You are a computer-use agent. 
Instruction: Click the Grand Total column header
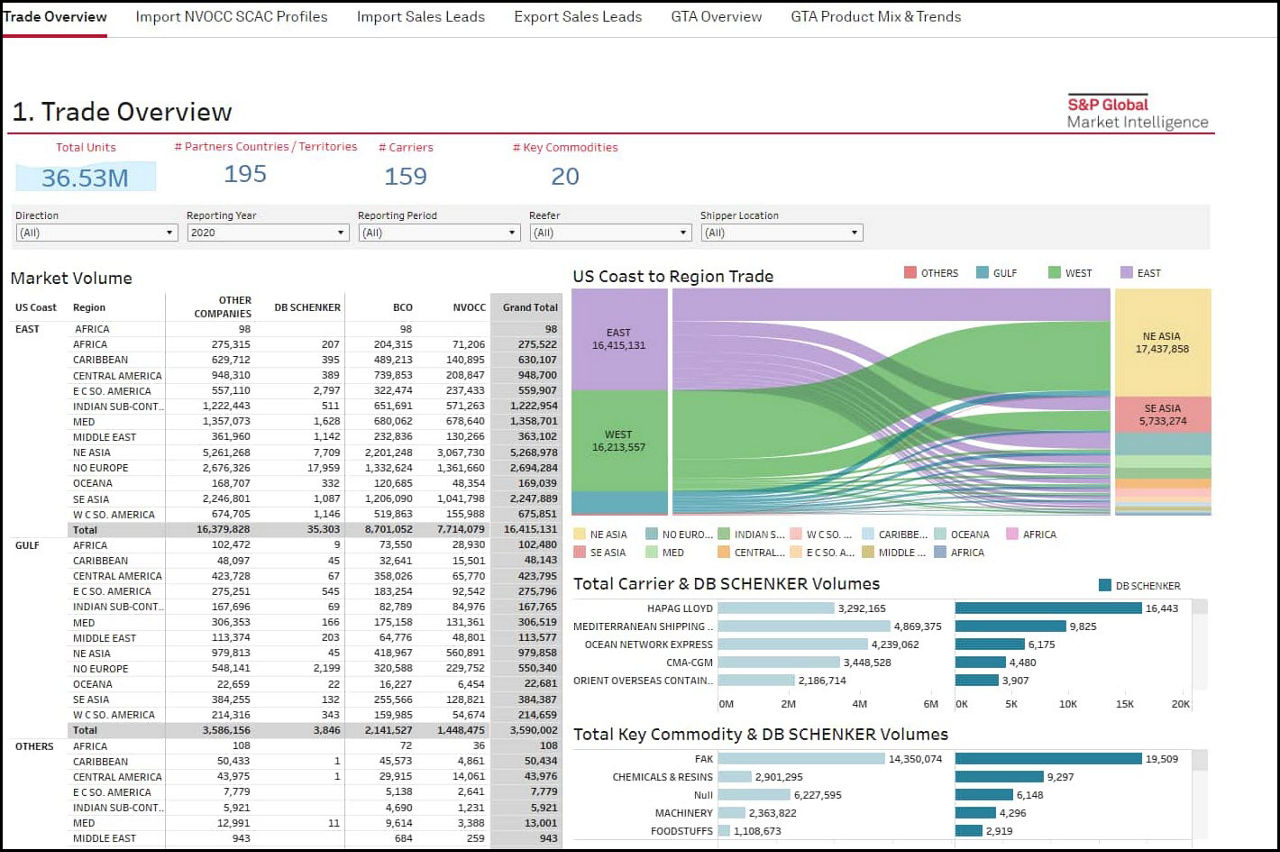[530, 307]
